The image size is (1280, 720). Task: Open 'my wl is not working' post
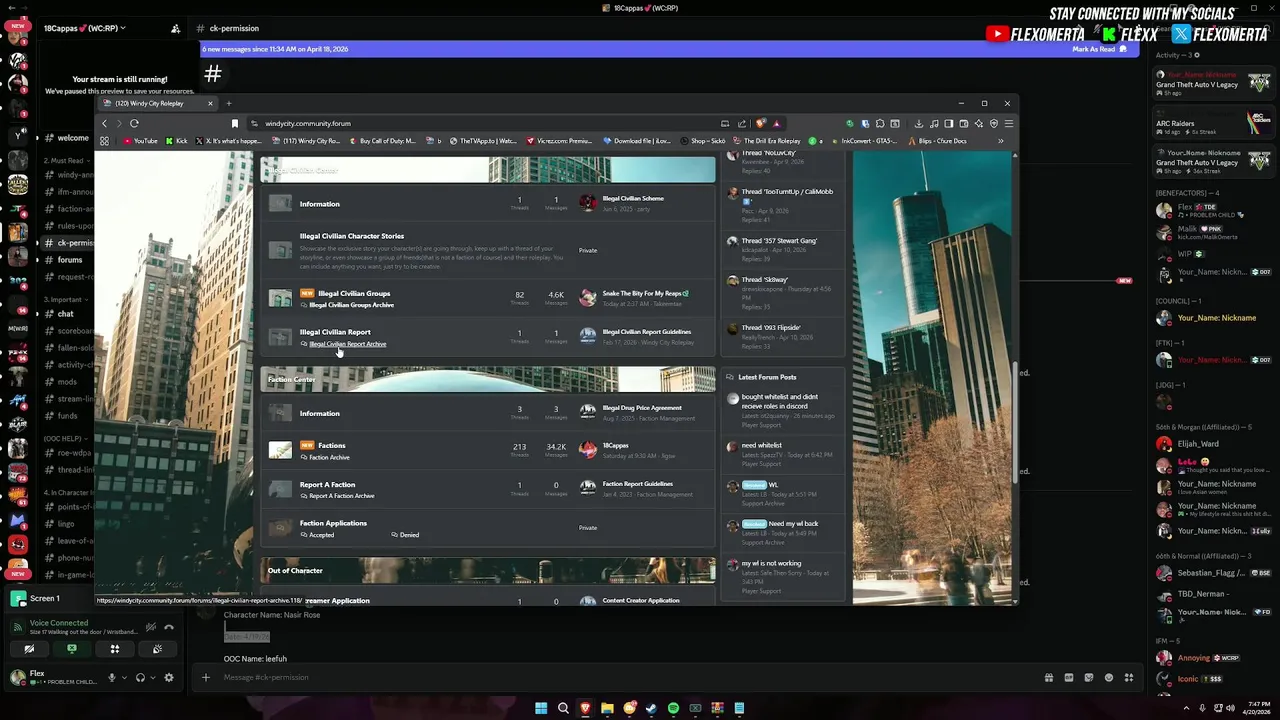click(x=771, y=563)
